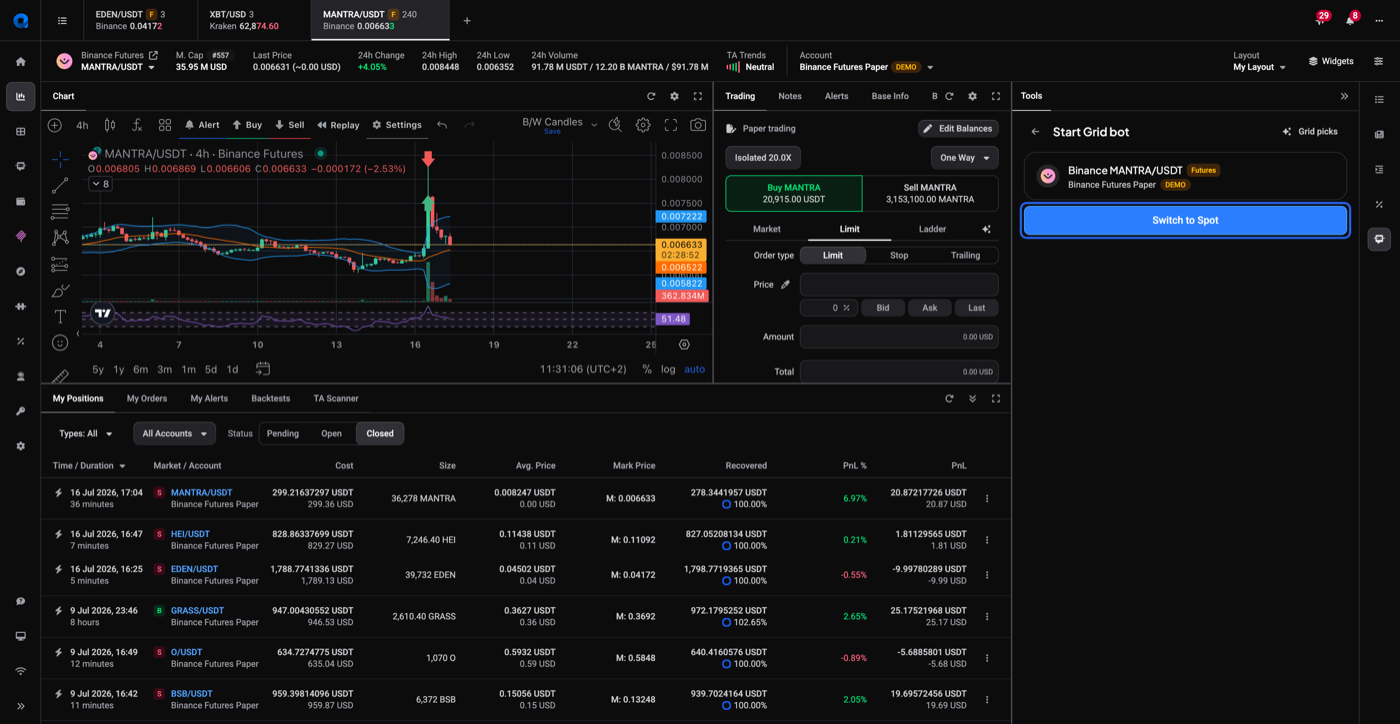The width and height of the screenshot is (1400, 724).
Task: Open the My Orders tab
Action: pyautogui.click(x=147, y=398)
